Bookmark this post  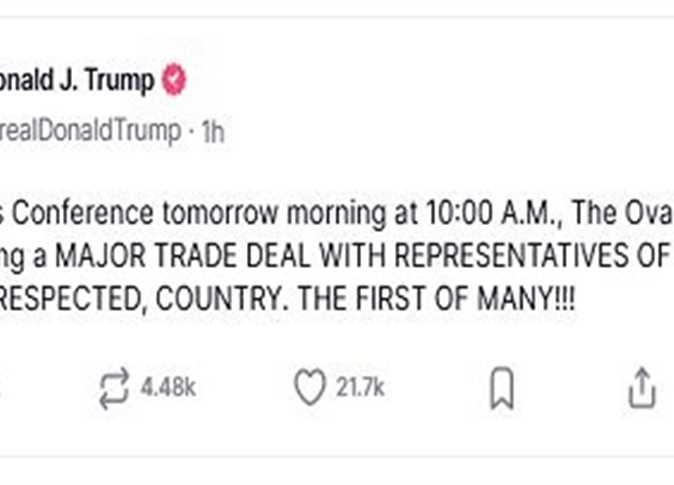tap(500, 388)
